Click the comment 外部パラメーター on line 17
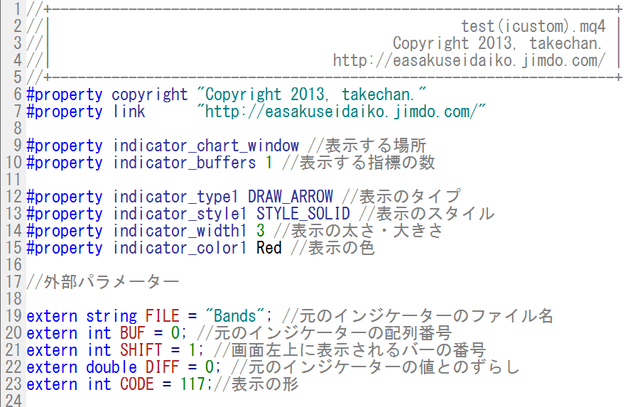 pos(111,282)
